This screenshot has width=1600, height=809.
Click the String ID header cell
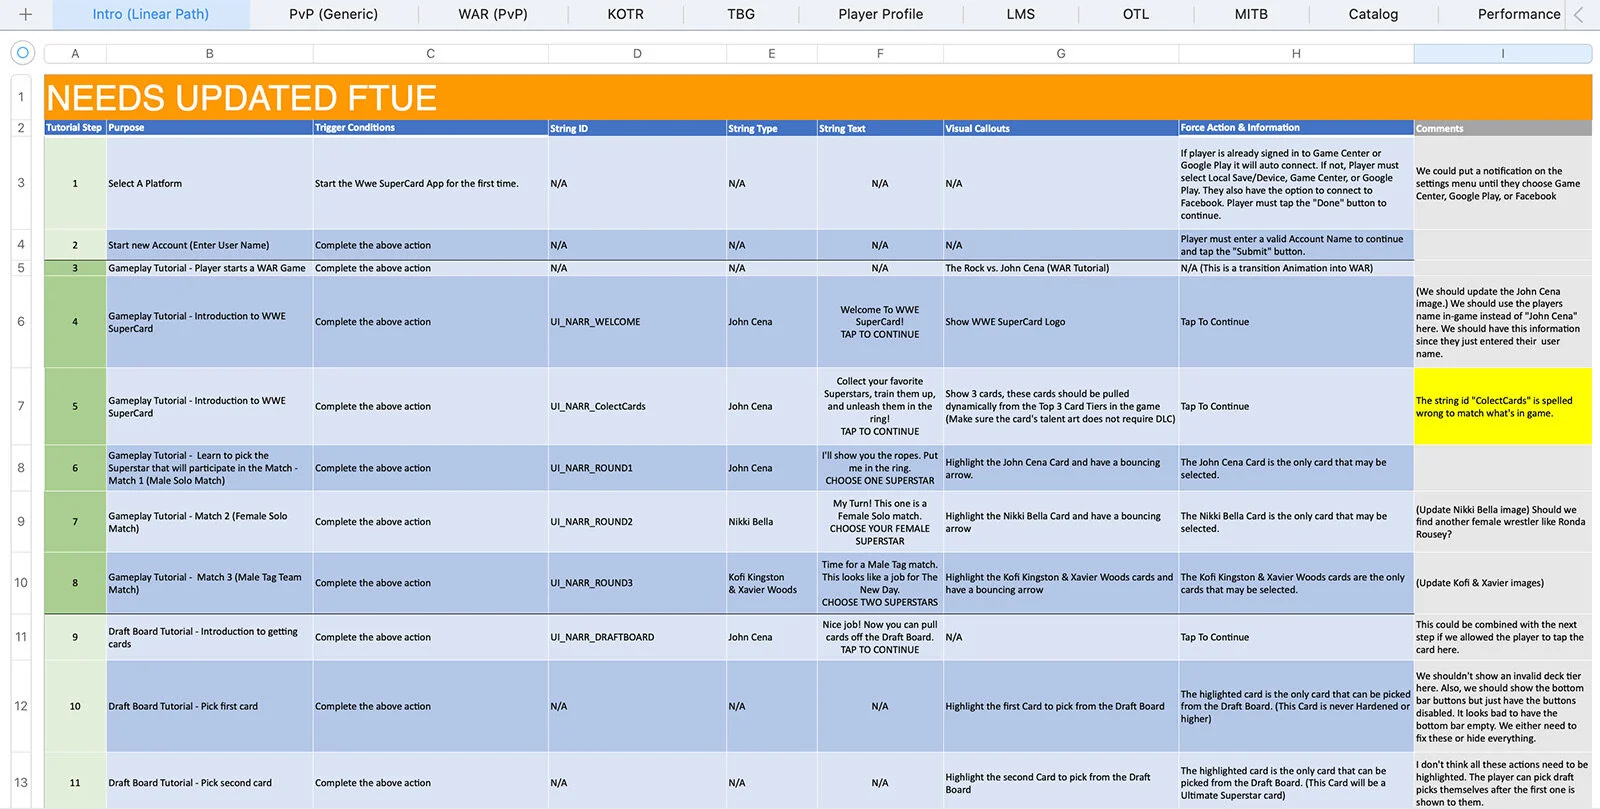[x=637, y=128]
